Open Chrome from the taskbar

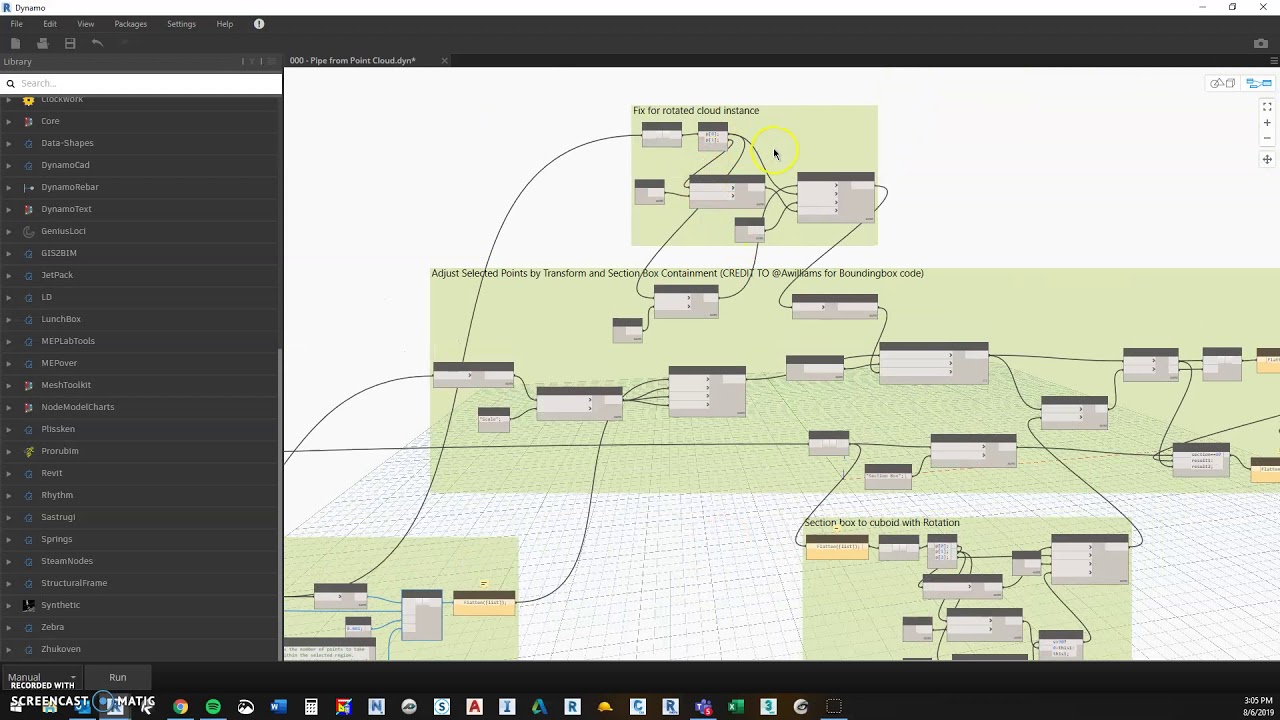click(x=180, y=707)
